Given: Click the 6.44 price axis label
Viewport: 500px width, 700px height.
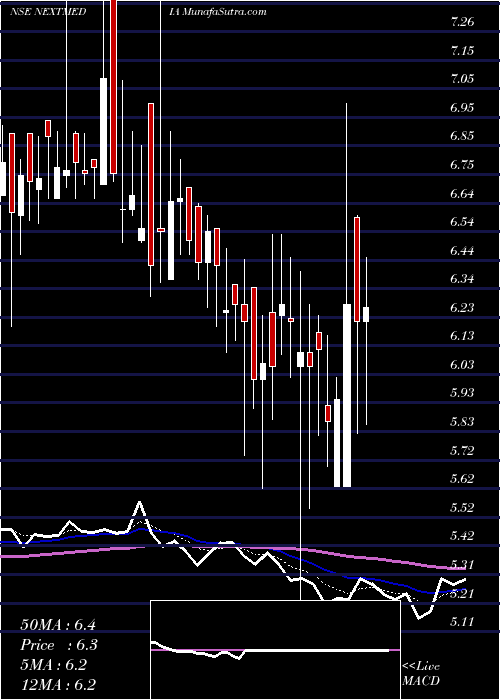Looking at the screenshot, I should click(462, 251).
